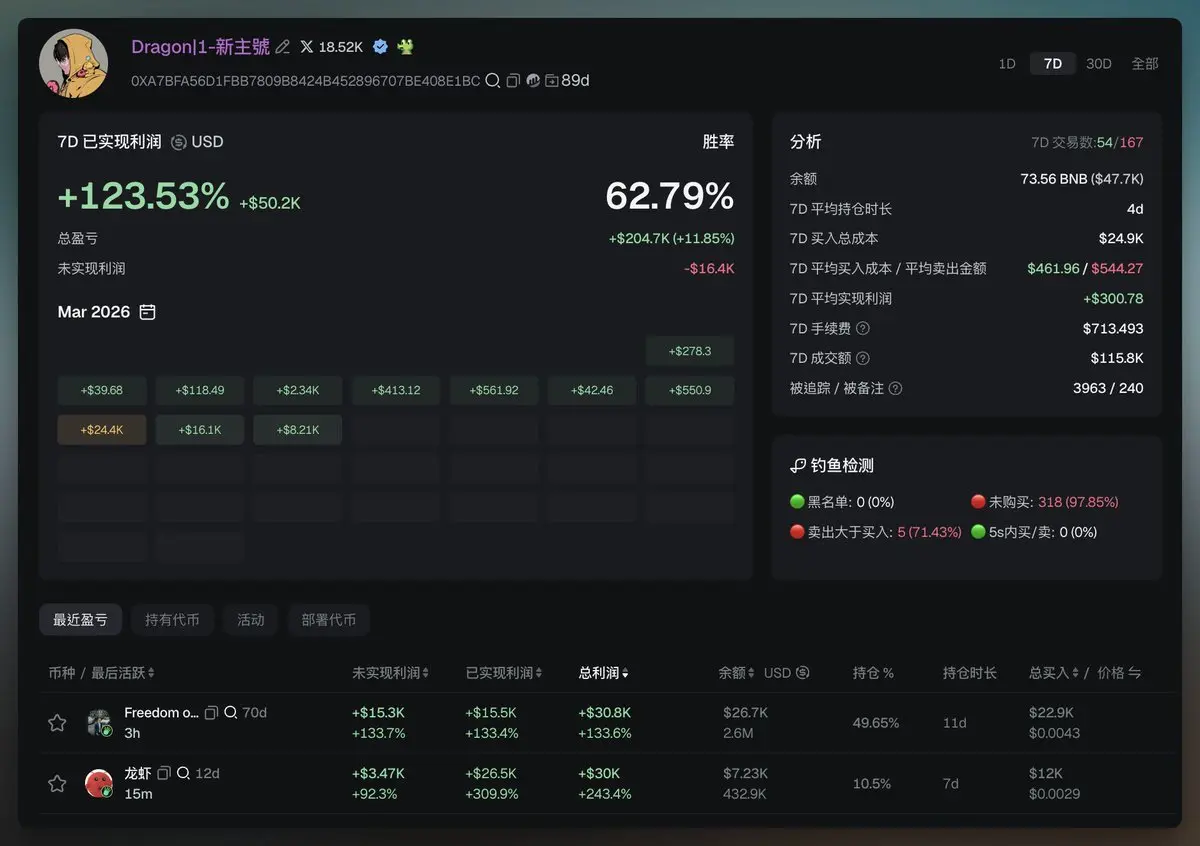Open the Mar 2026 calendar picker icon
Screen dimensions: 1200x846
point(147,312)
